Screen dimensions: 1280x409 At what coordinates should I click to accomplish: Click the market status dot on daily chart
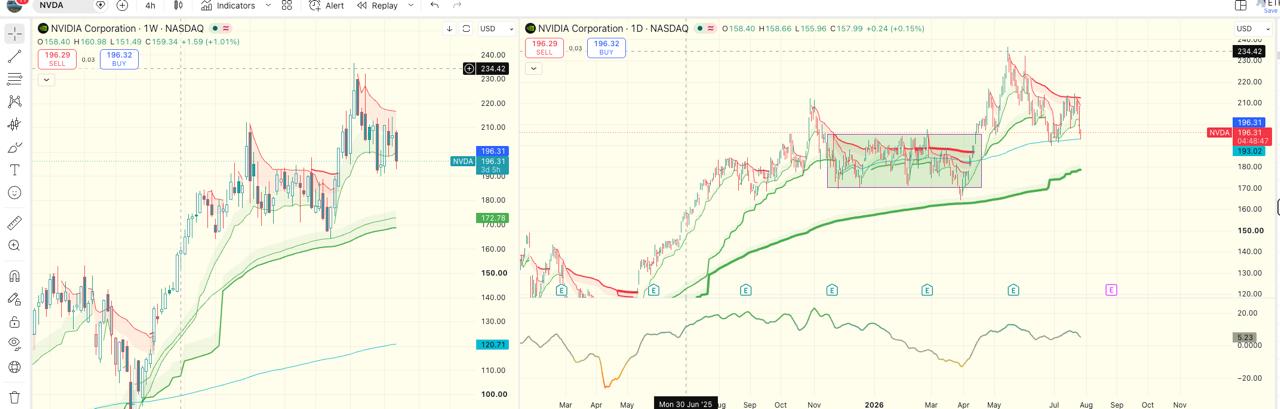click(698, 29)
